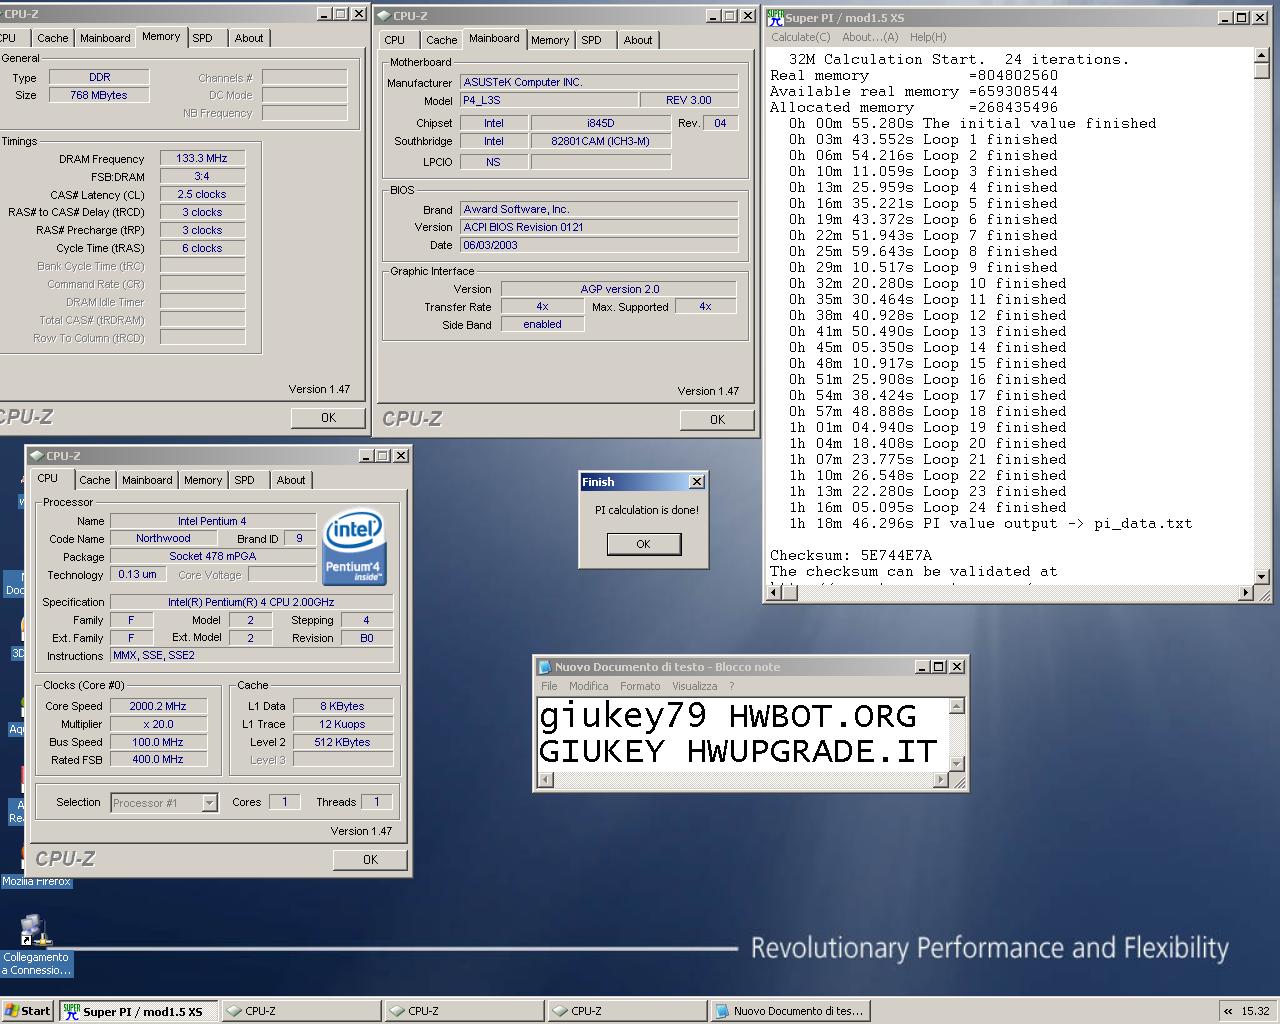The width and height of the screenshot is (1280, 1024).
Task: Close the Finish dialog with X
Action: click(x=697, y=482)
